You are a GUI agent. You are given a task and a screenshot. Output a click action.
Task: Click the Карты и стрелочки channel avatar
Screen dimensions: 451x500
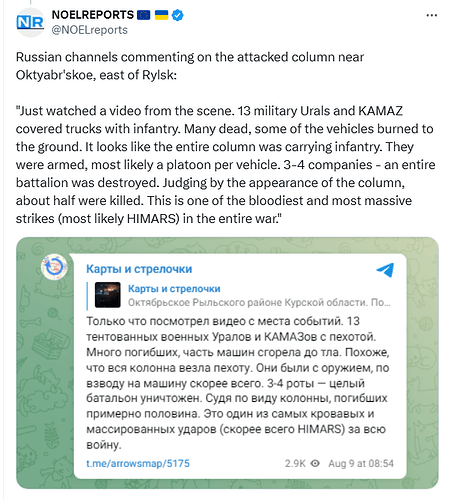[54, 267]
